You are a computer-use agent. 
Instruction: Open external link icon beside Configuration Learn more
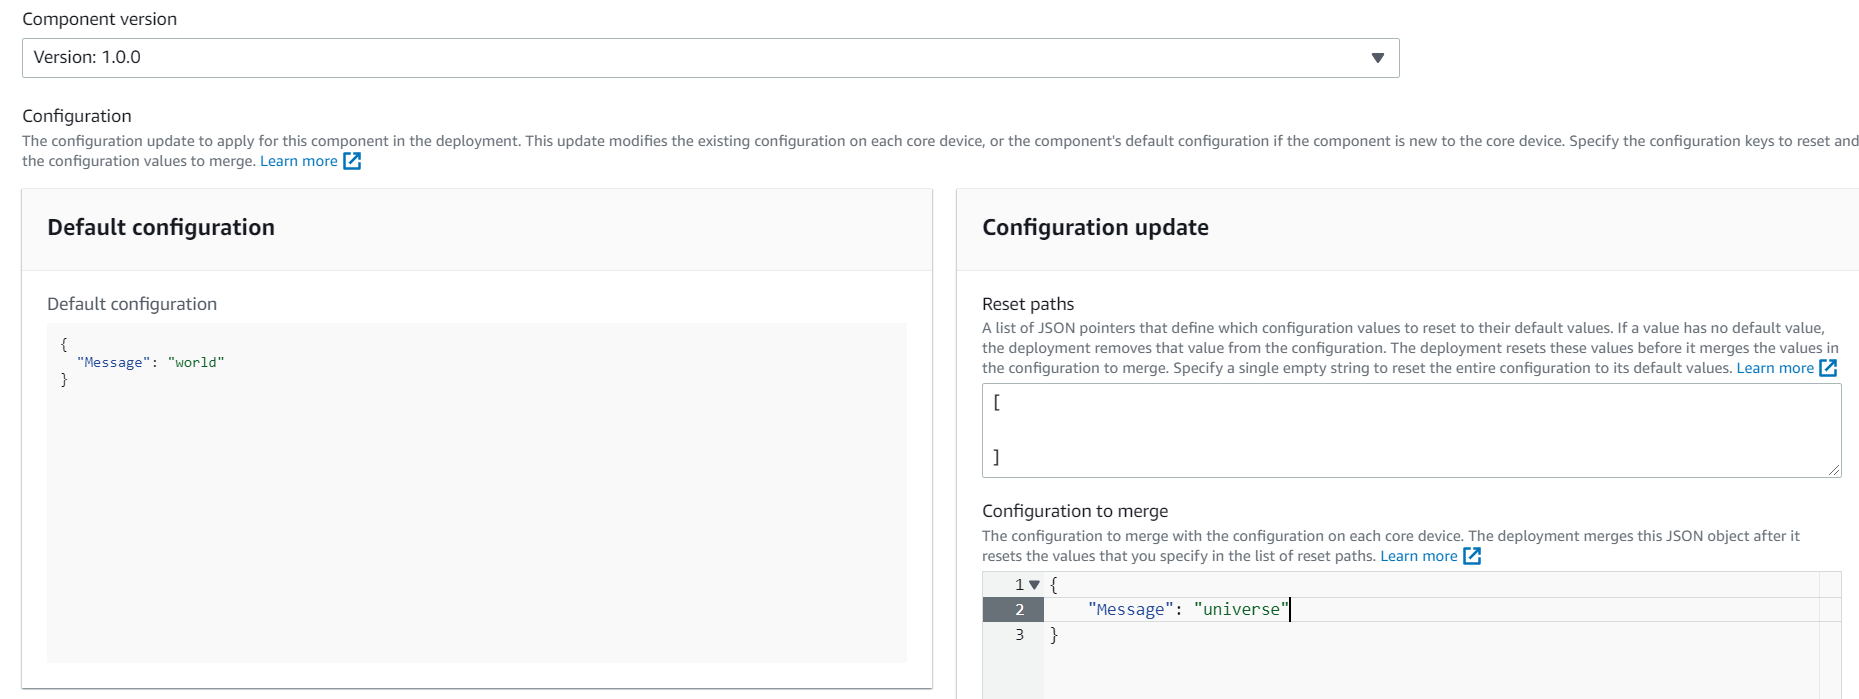pos(352,161)
